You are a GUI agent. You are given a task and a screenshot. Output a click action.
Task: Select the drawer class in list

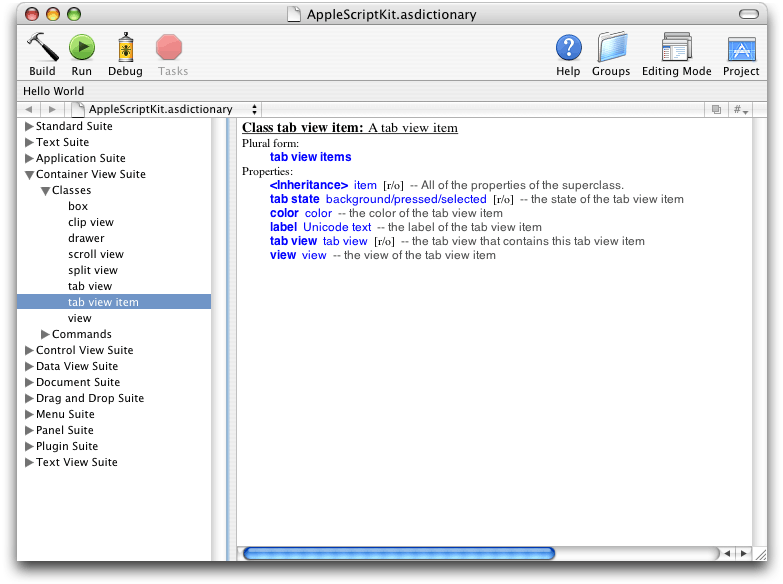86,238
